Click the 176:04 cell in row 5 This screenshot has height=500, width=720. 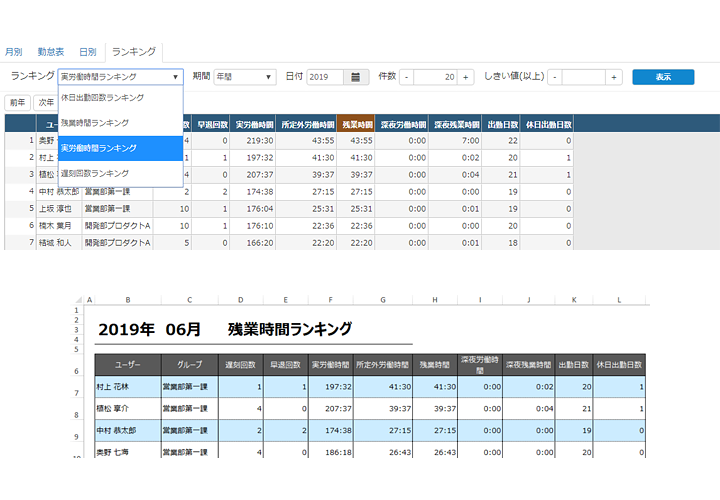click(253, 208)
